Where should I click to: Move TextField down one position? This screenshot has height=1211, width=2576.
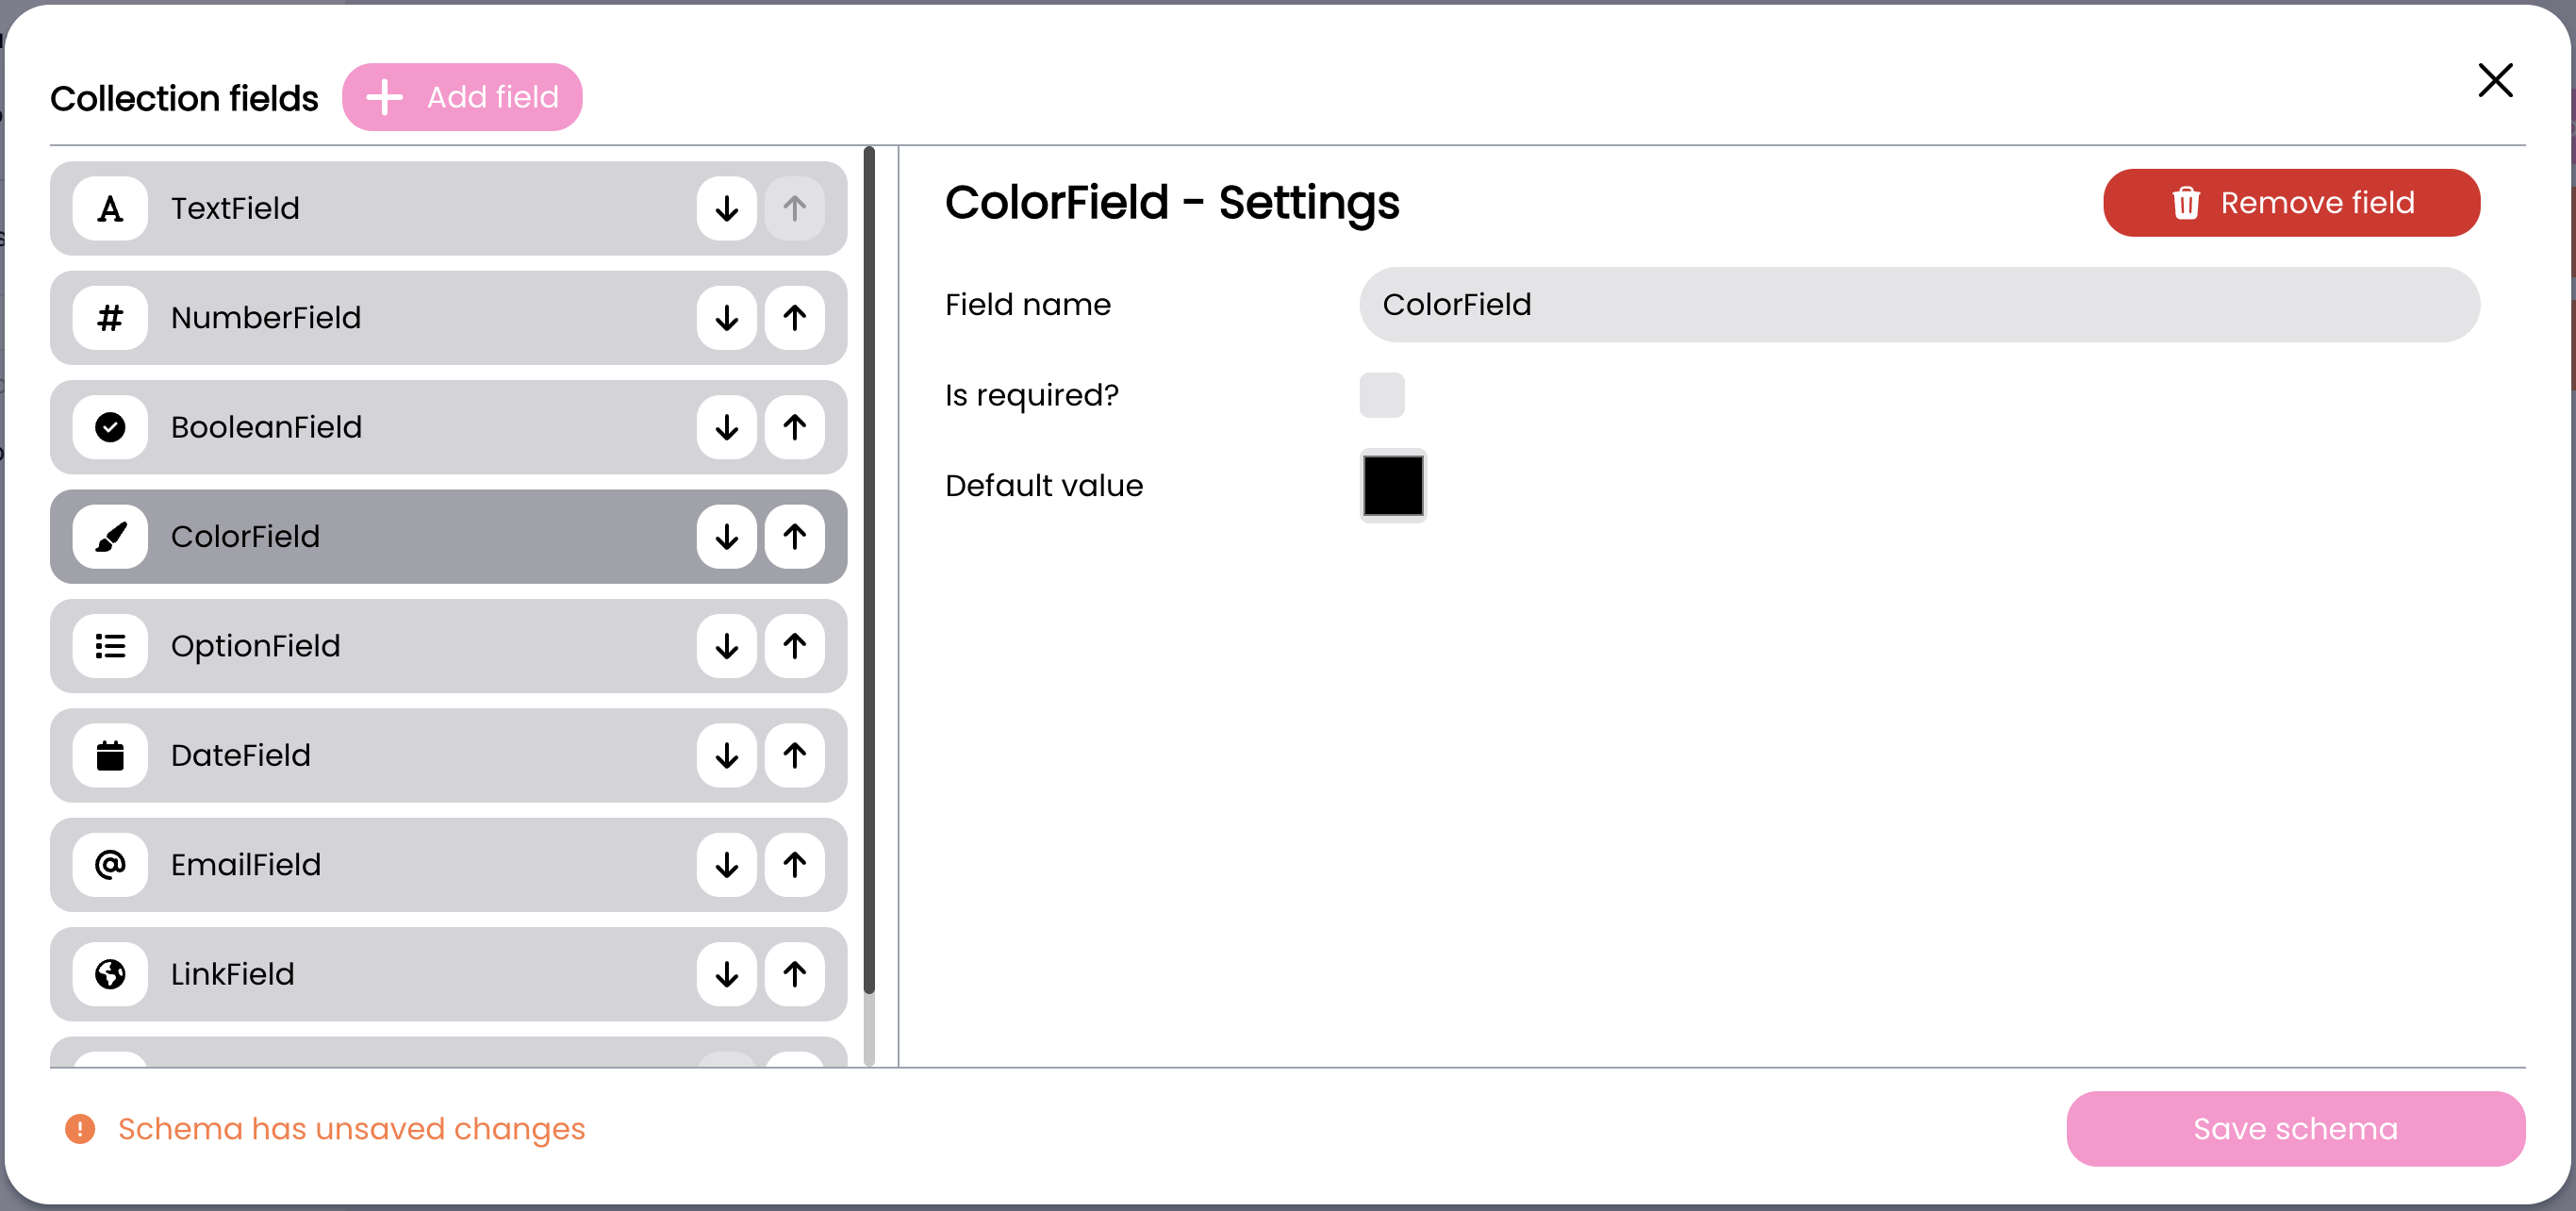[x=726, y=208]
